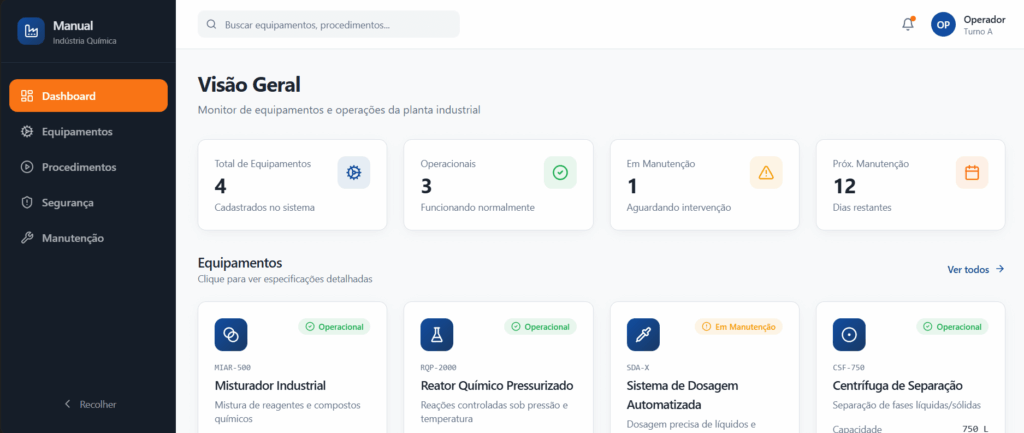Open the Total de Equipamentos card
The image size is (1024, 433).
[293, 185]
